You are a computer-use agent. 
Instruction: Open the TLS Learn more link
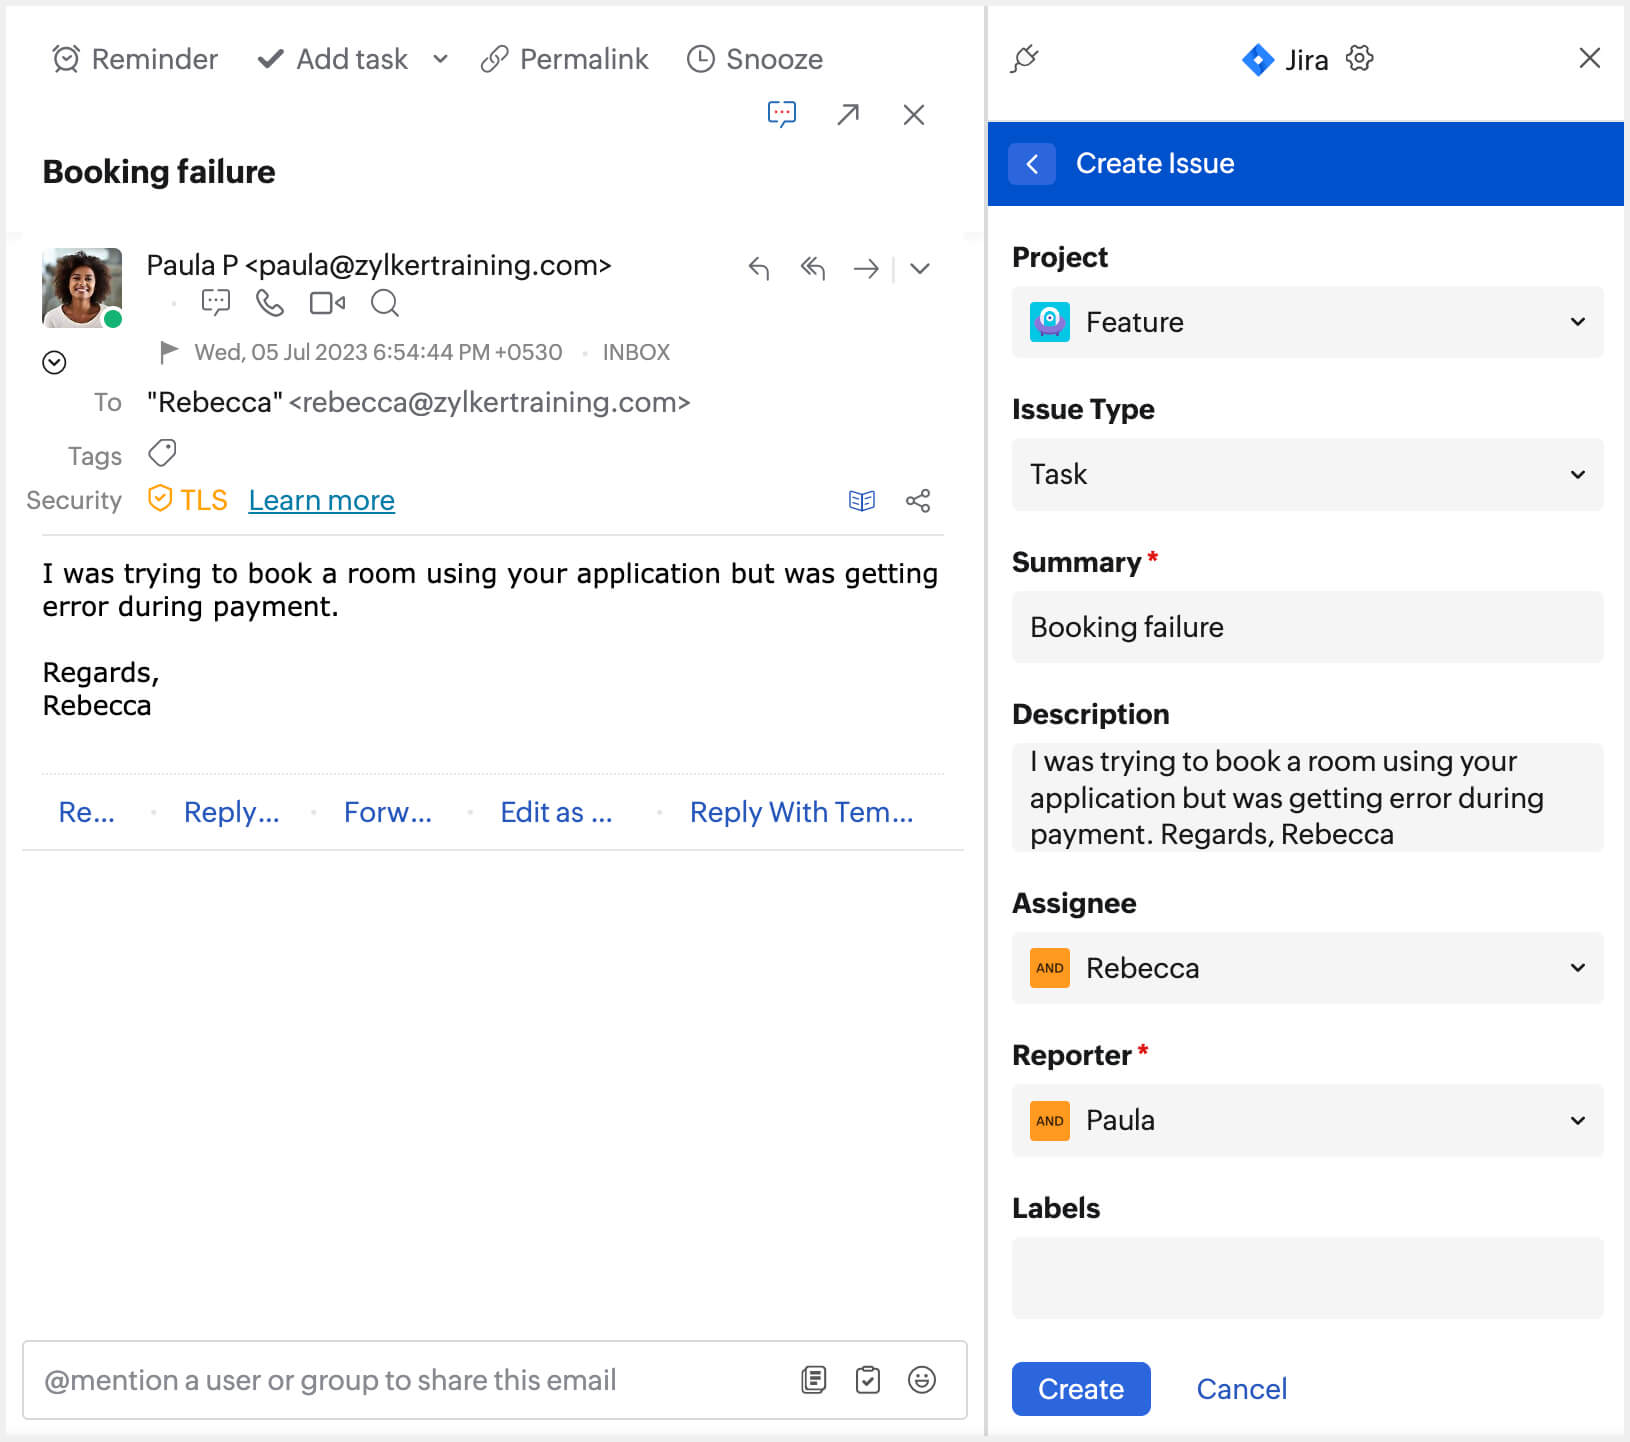coord(321,501)
